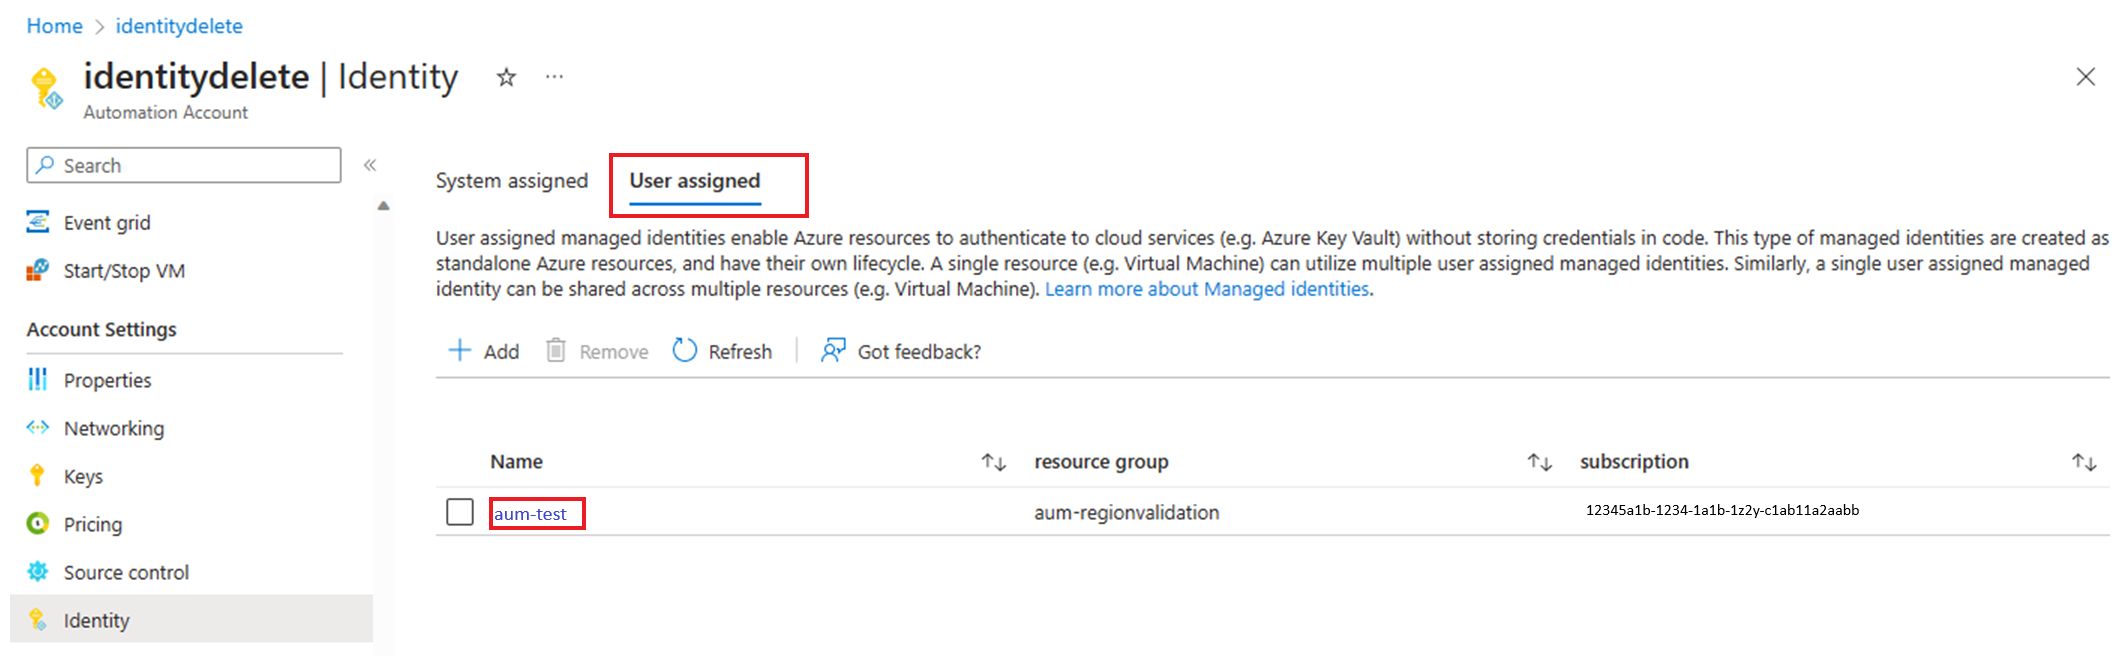
Task: Click the Remove button label
Action: click(614, 352)
